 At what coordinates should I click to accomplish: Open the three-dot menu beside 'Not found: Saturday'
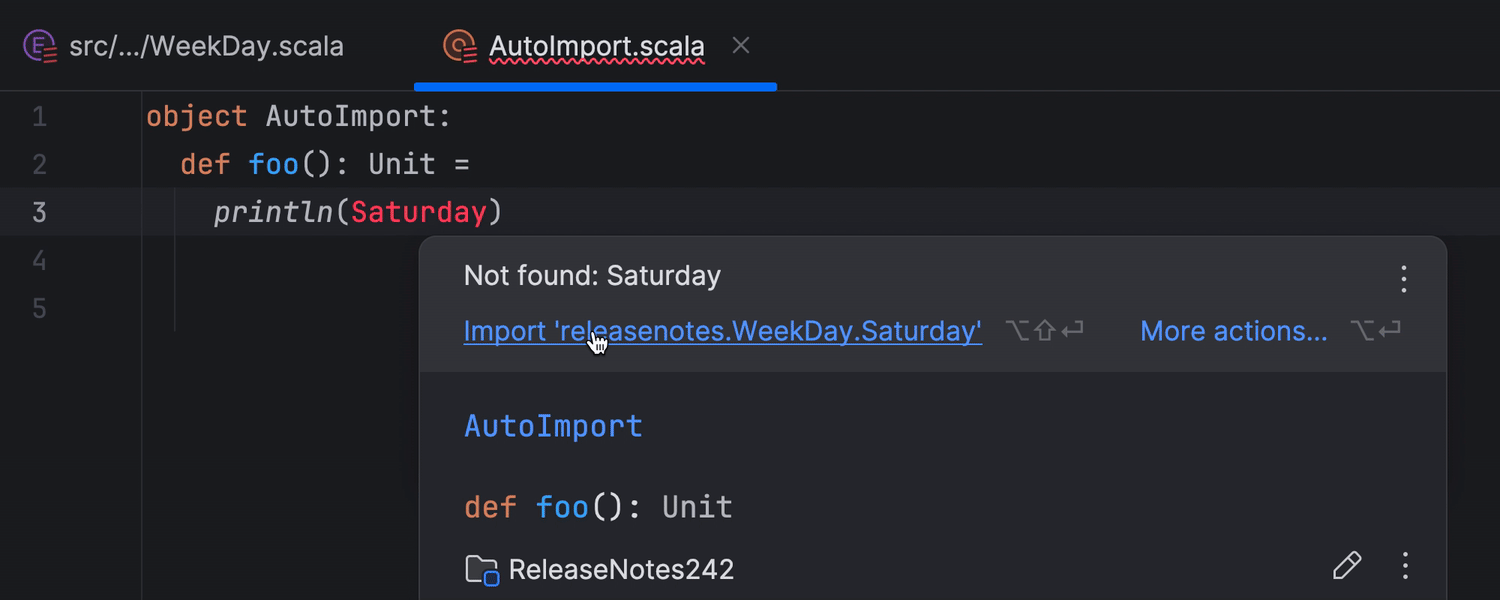[1404, 279]
